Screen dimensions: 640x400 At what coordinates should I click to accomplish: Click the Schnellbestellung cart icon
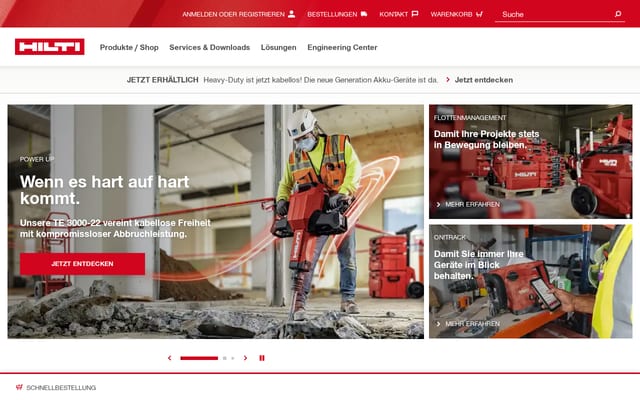pos(19,387)
